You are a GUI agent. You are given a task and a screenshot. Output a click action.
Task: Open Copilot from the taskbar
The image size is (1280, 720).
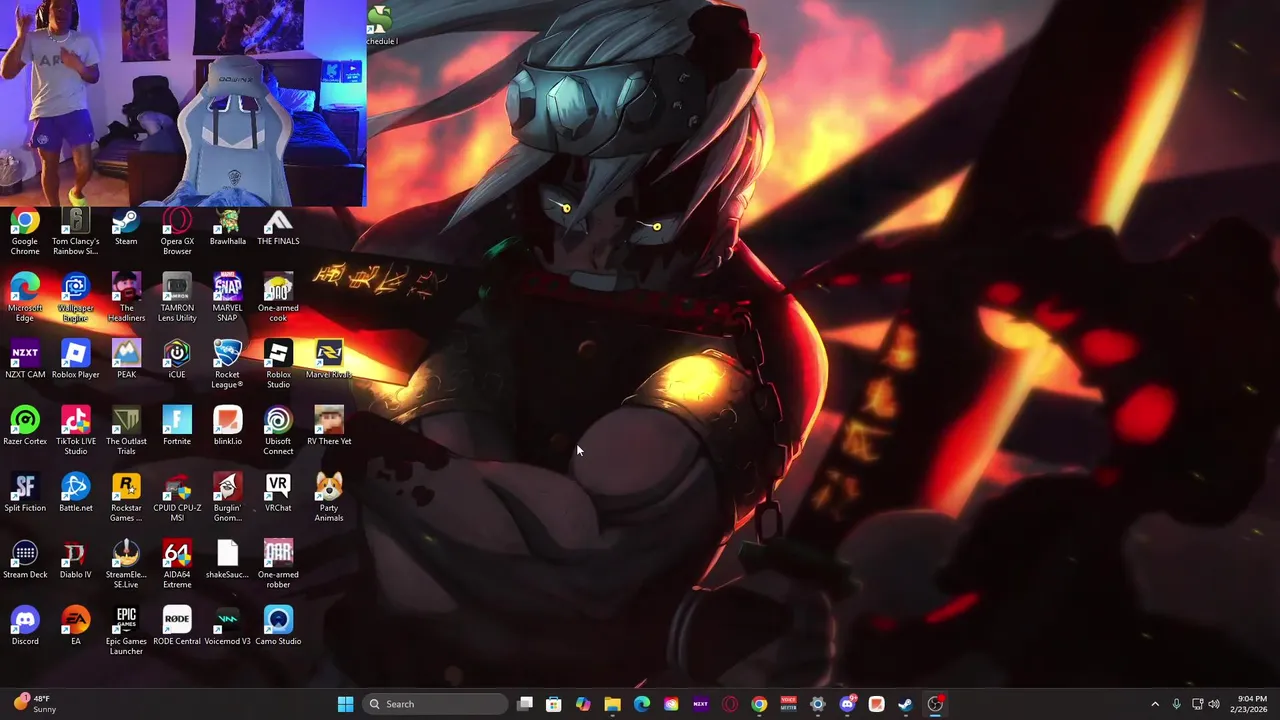[x=583, y=704]
